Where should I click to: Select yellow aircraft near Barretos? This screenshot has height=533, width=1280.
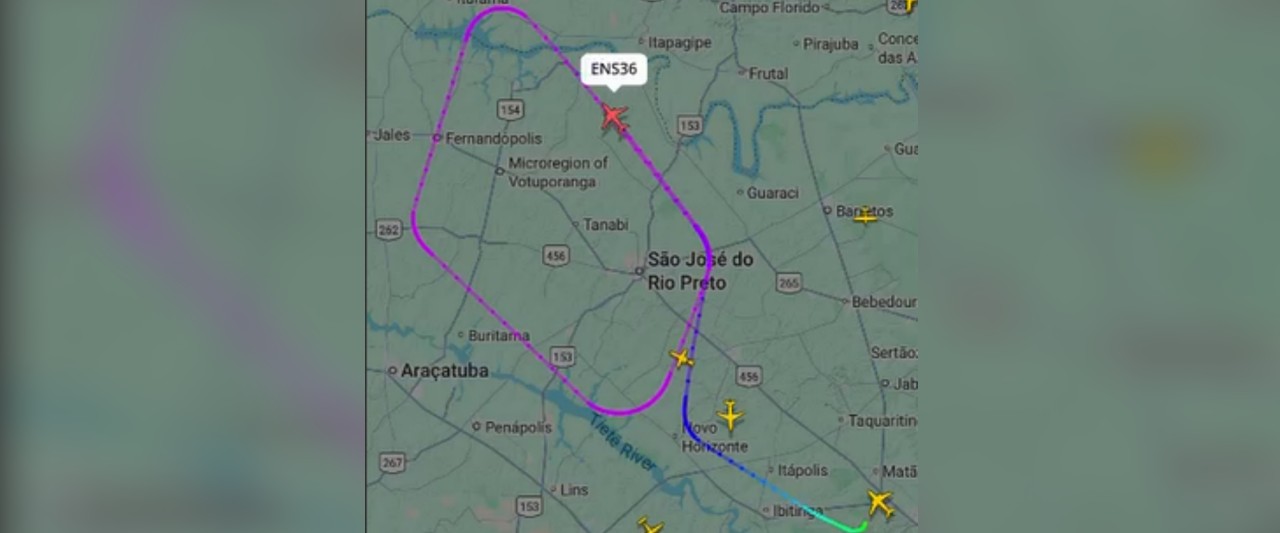pyautogui.click(x=866, y=213)
